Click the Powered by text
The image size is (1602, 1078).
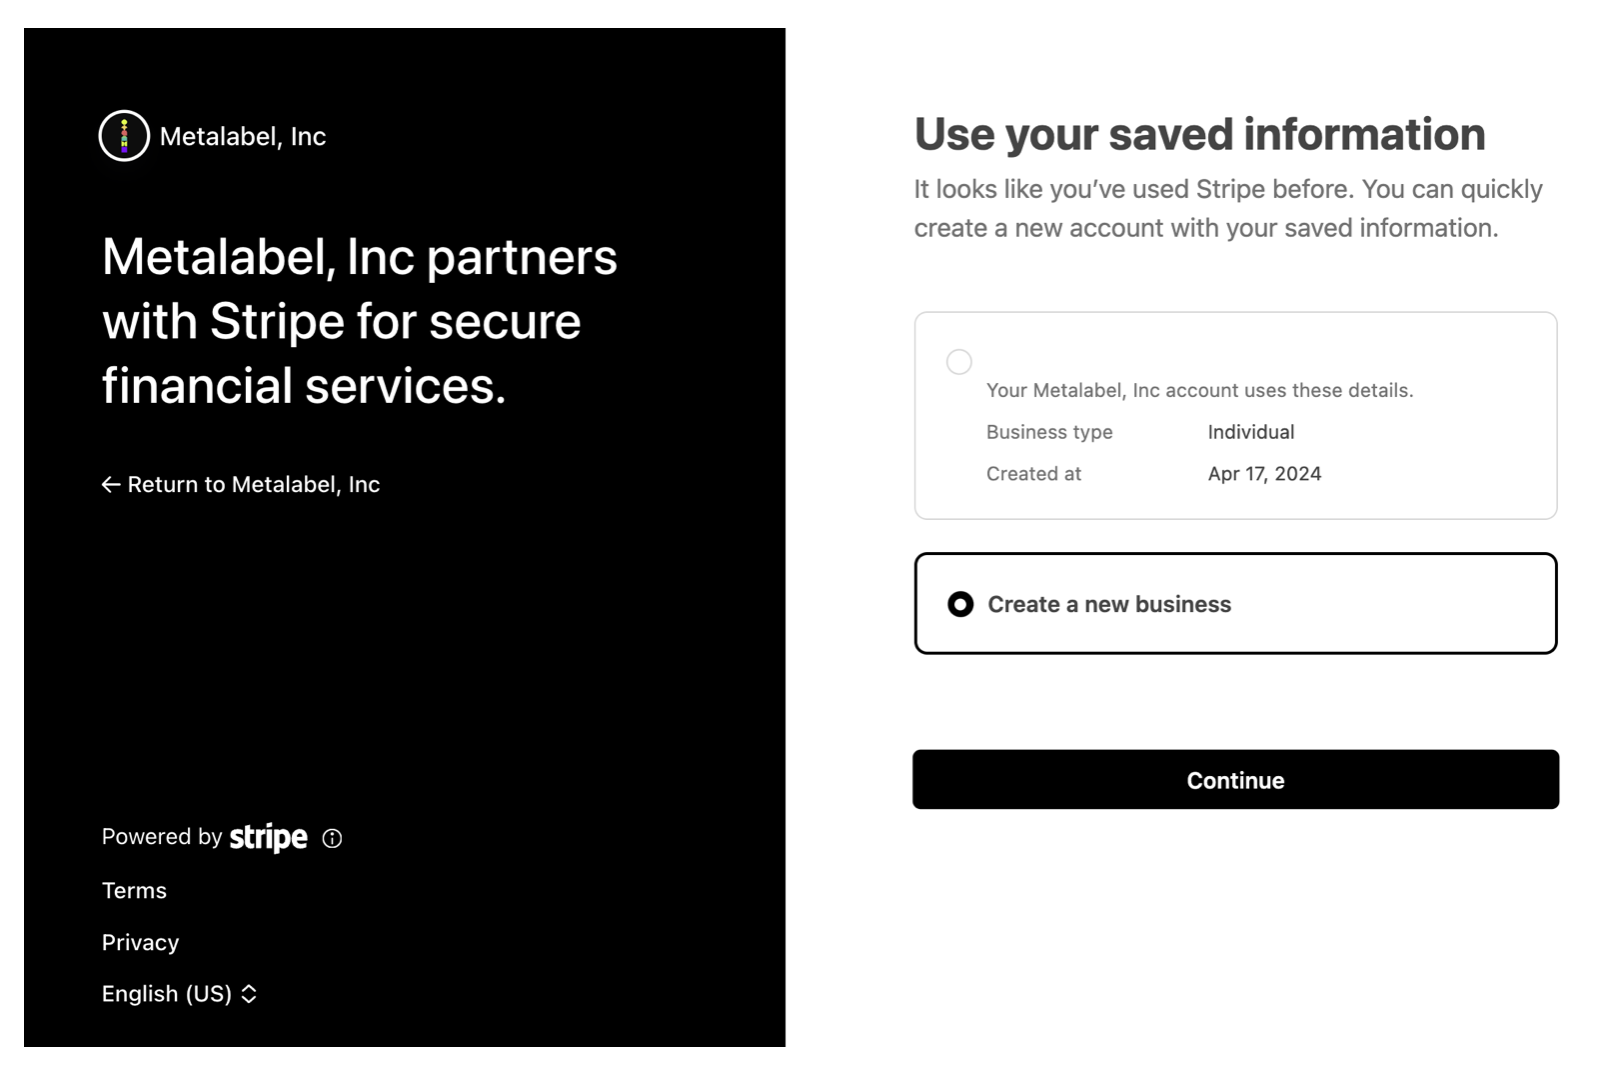(161, 837)
